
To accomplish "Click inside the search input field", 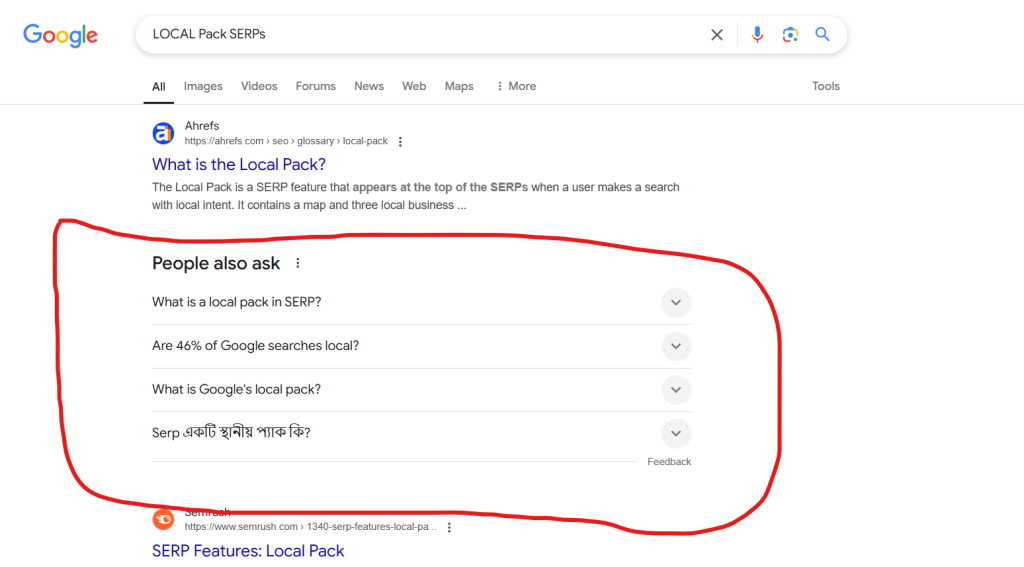I will point(420,35).
